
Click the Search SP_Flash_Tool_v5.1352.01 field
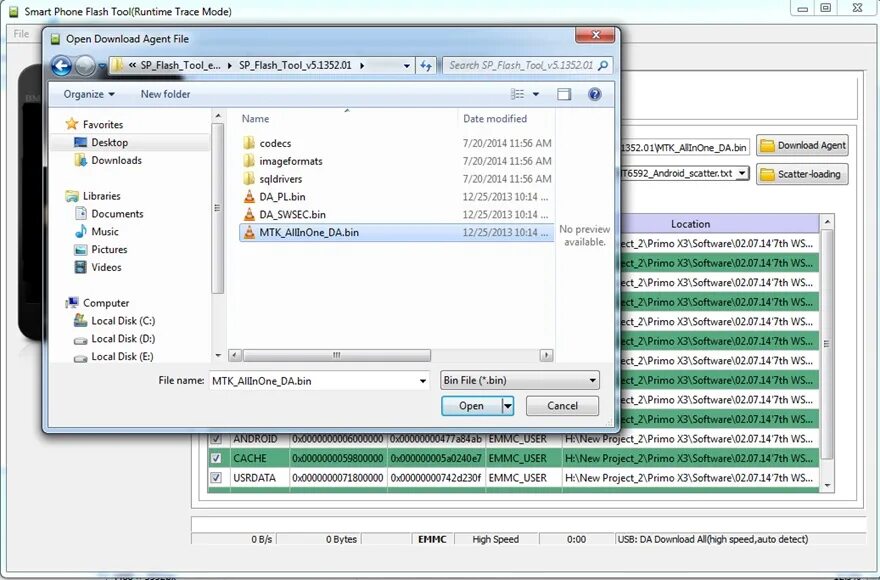(x=520, y=66)
